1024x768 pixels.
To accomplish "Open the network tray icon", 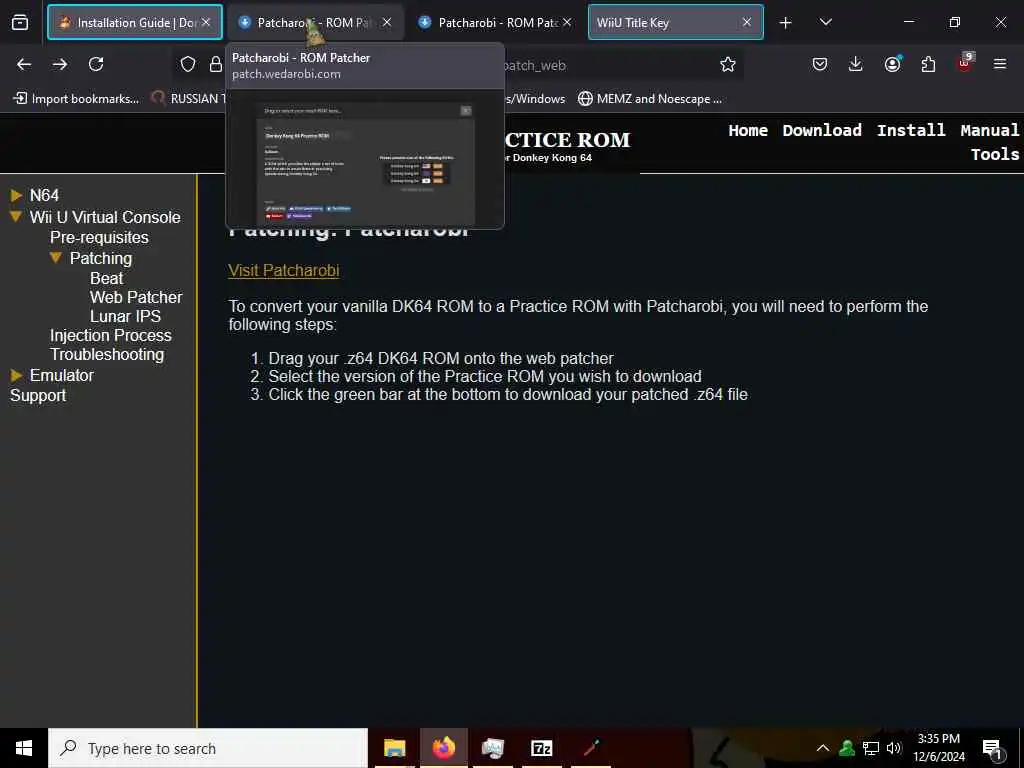I will point(871,748).
